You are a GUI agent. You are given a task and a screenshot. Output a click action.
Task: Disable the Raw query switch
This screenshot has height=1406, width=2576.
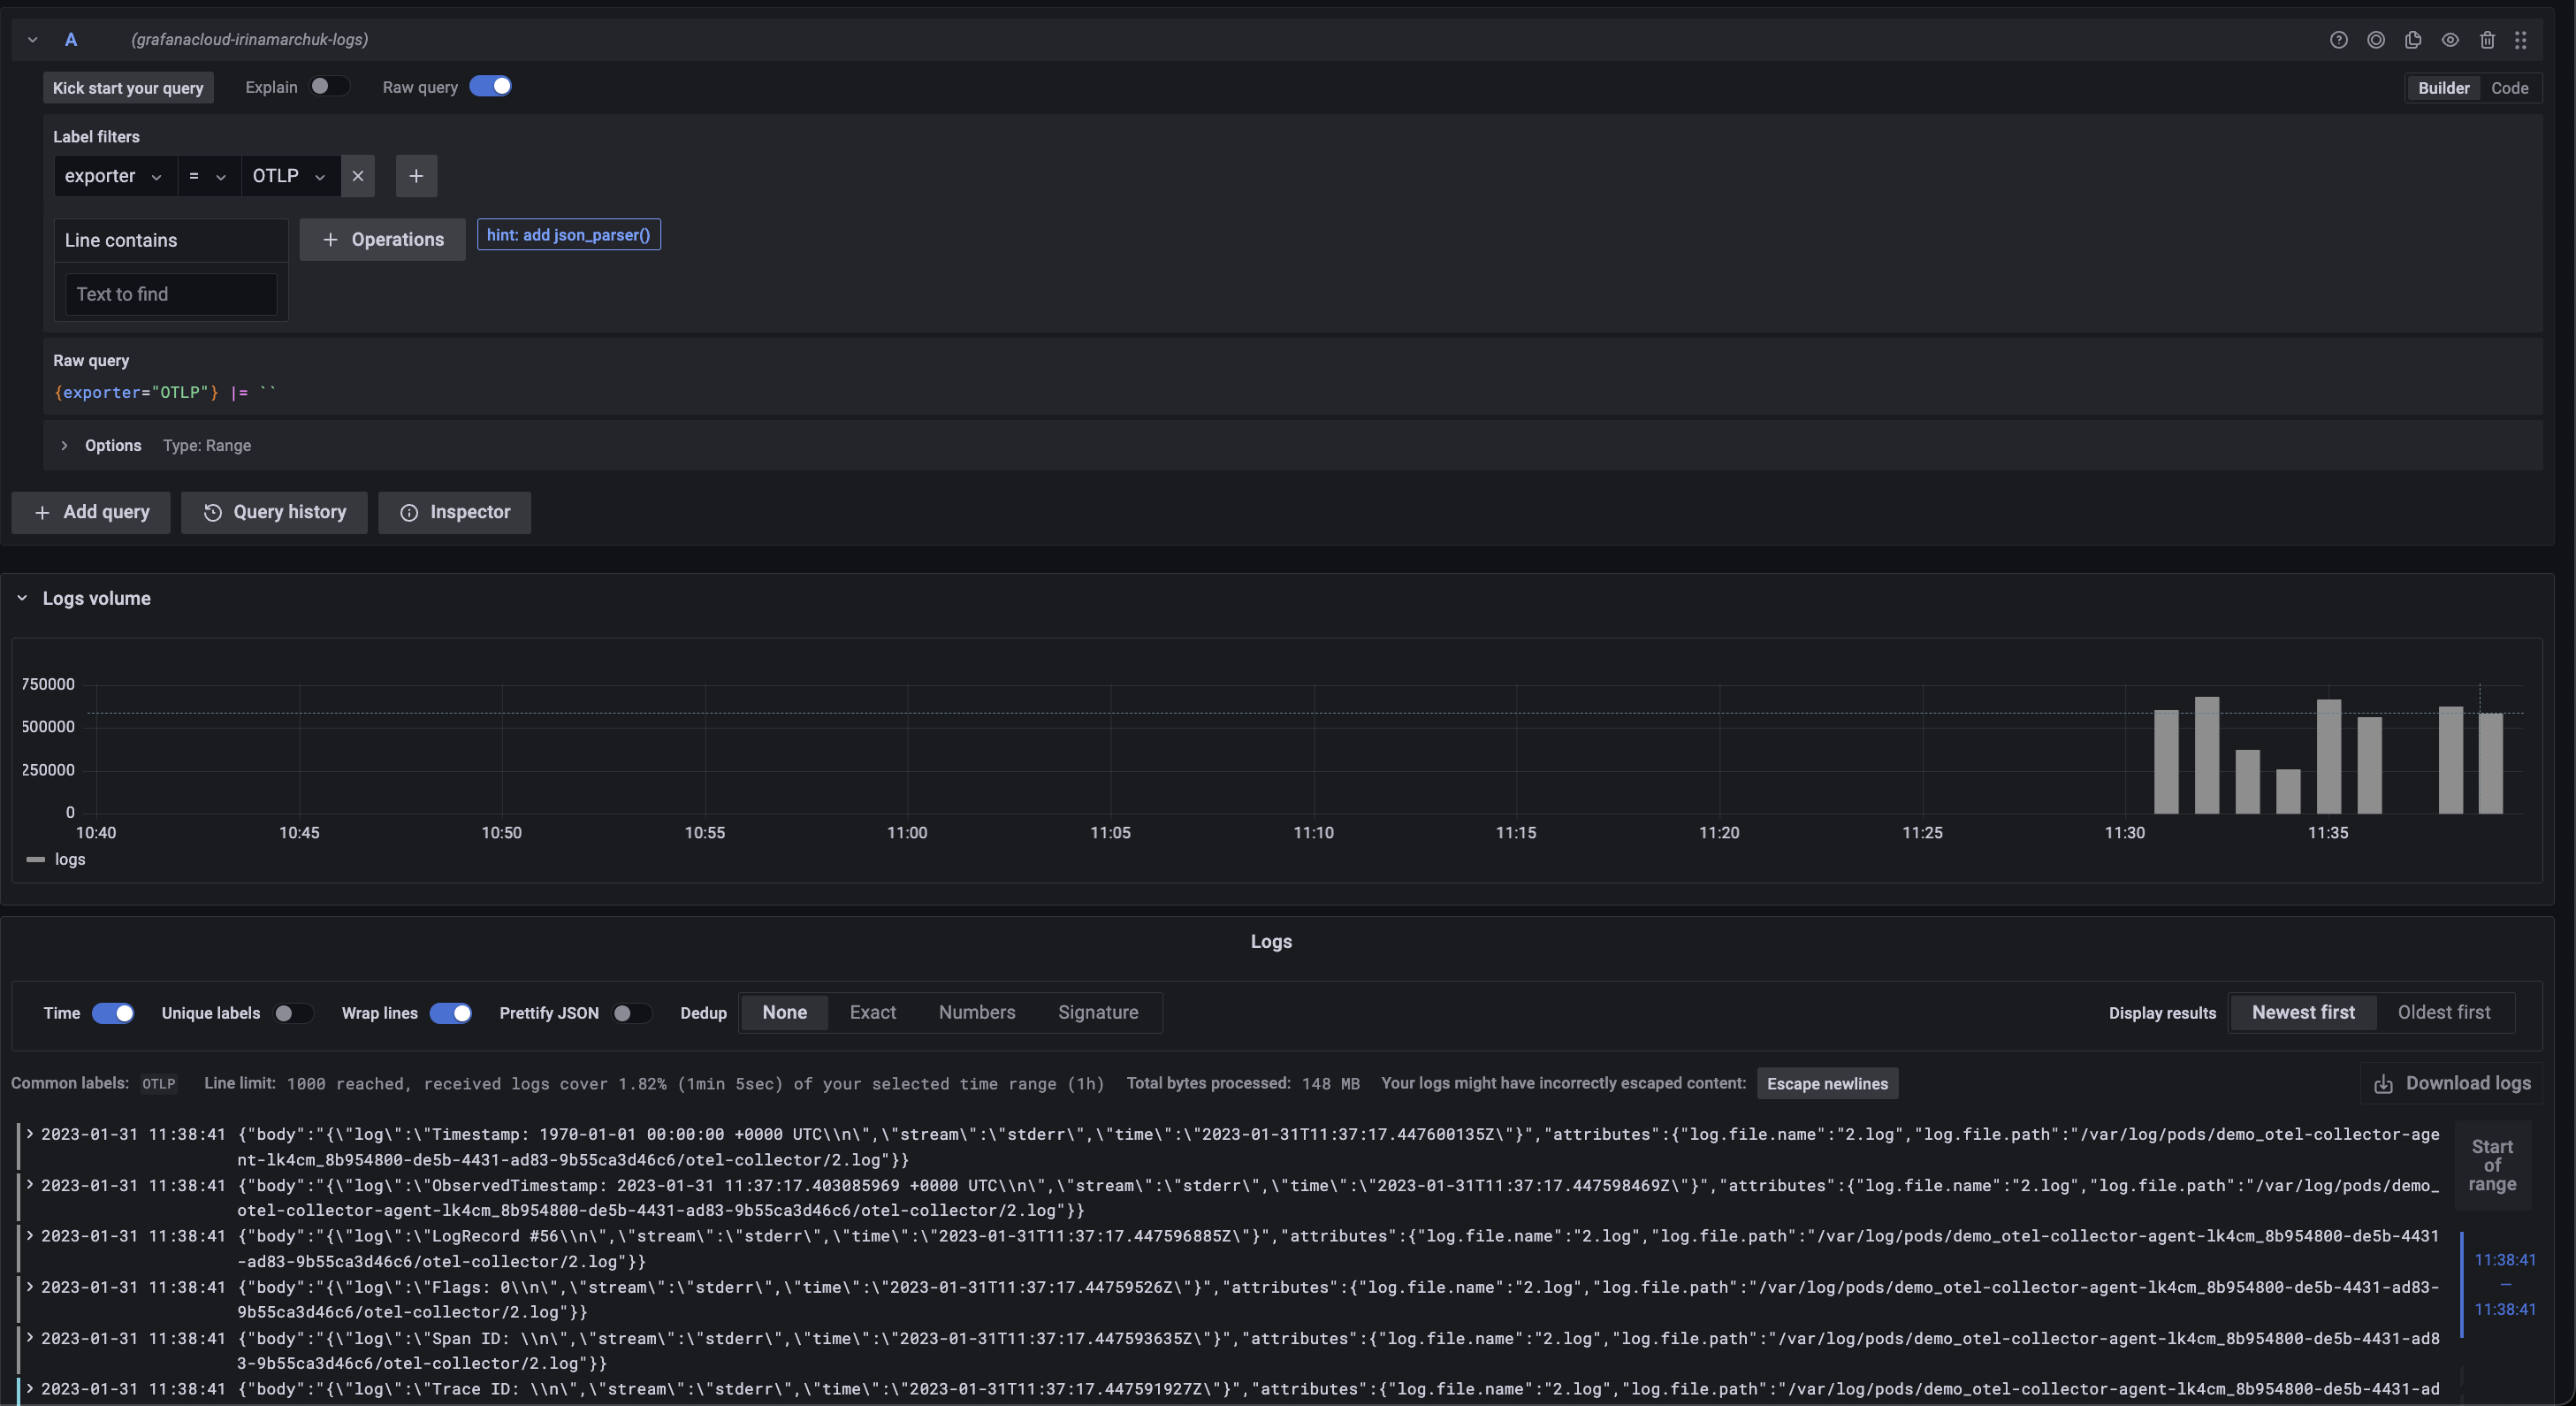(x=490, y=87)
